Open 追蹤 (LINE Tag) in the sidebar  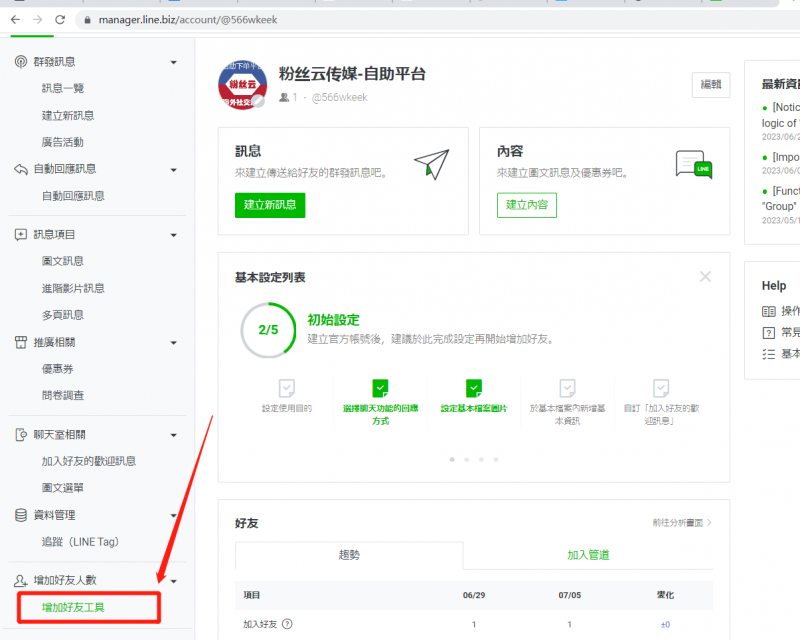coord(80,541)
